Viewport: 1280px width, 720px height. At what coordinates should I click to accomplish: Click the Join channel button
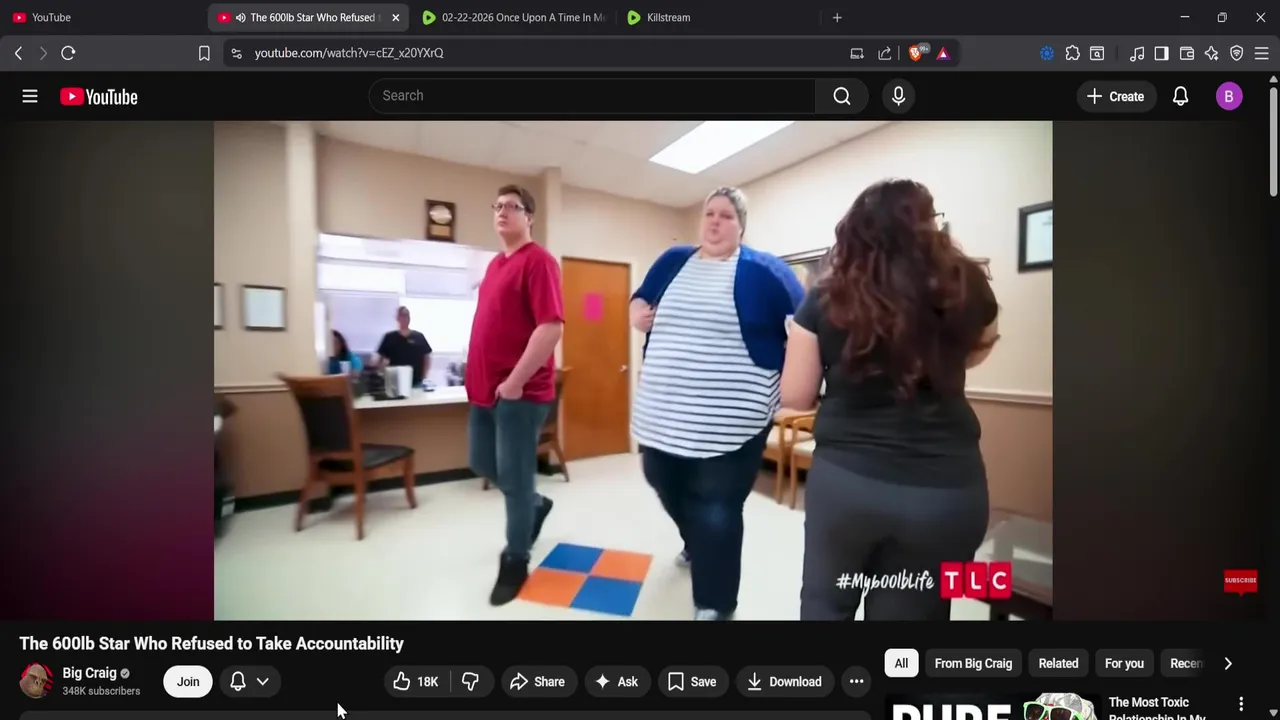tap(188, 682)
